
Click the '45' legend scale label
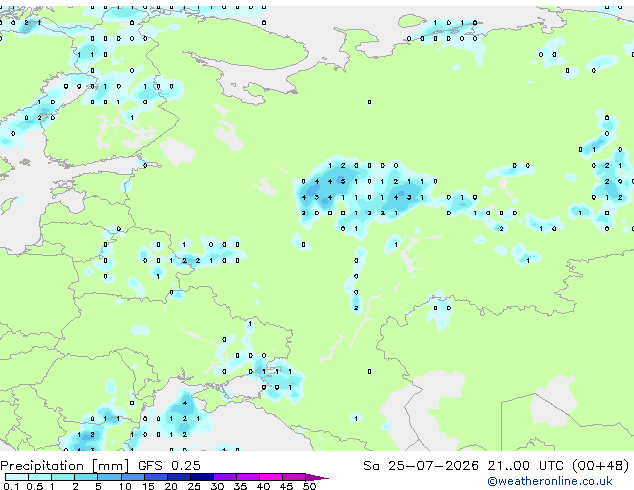(x=286, y=486)
